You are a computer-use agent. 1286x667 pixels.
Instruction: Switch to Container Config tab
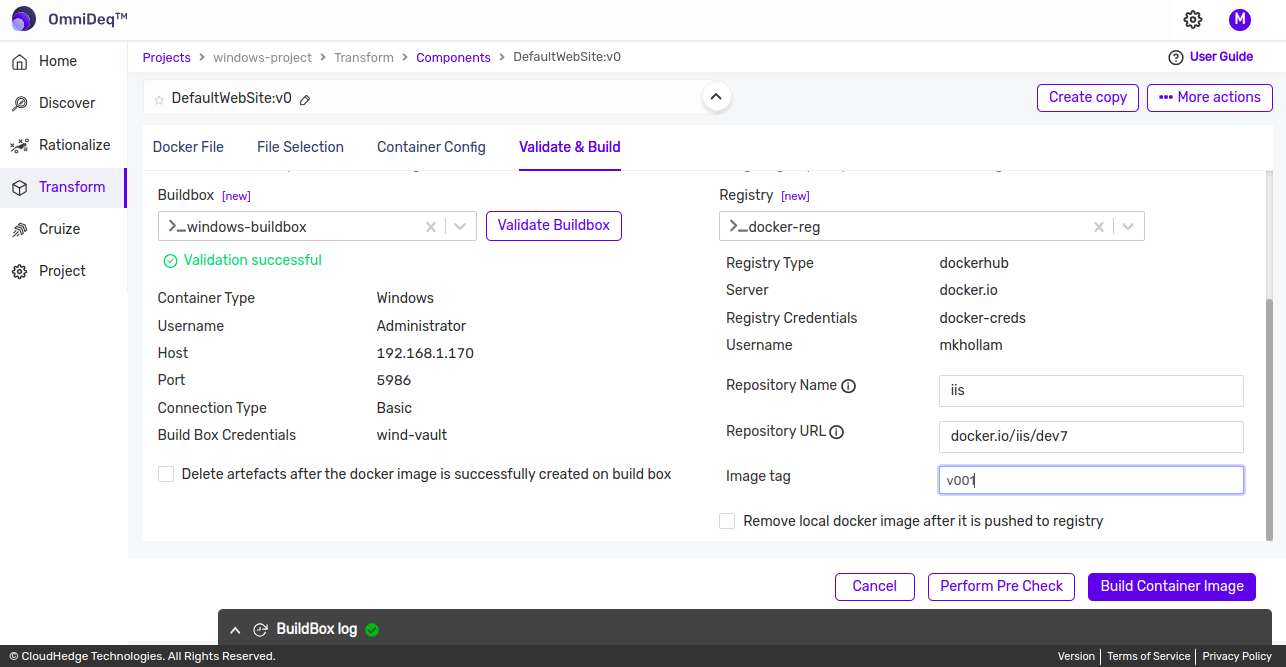coord(431,147)
